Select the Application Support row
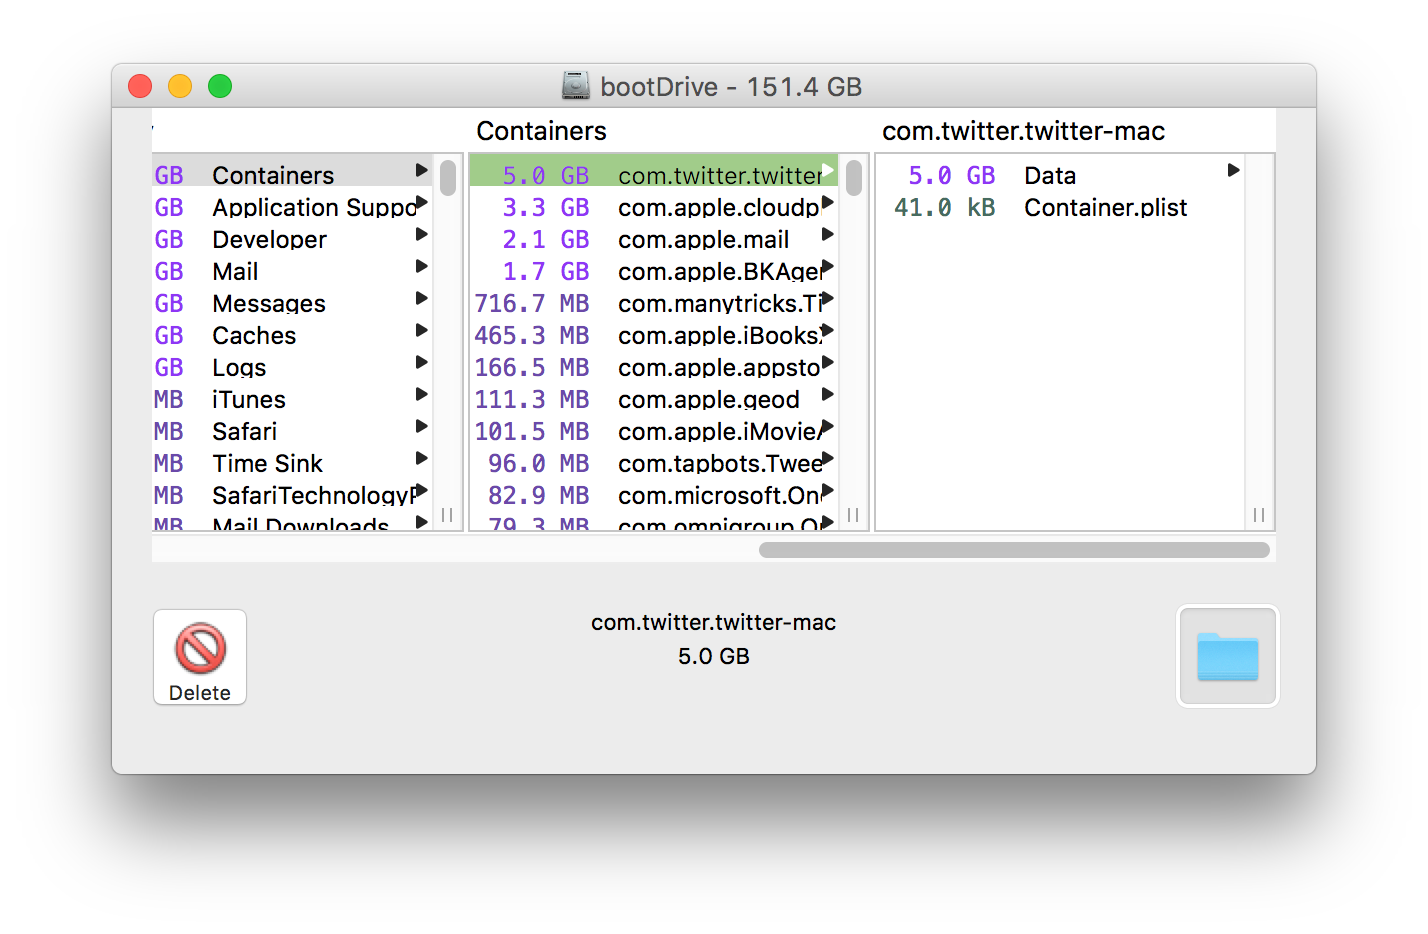 [292, 203]
